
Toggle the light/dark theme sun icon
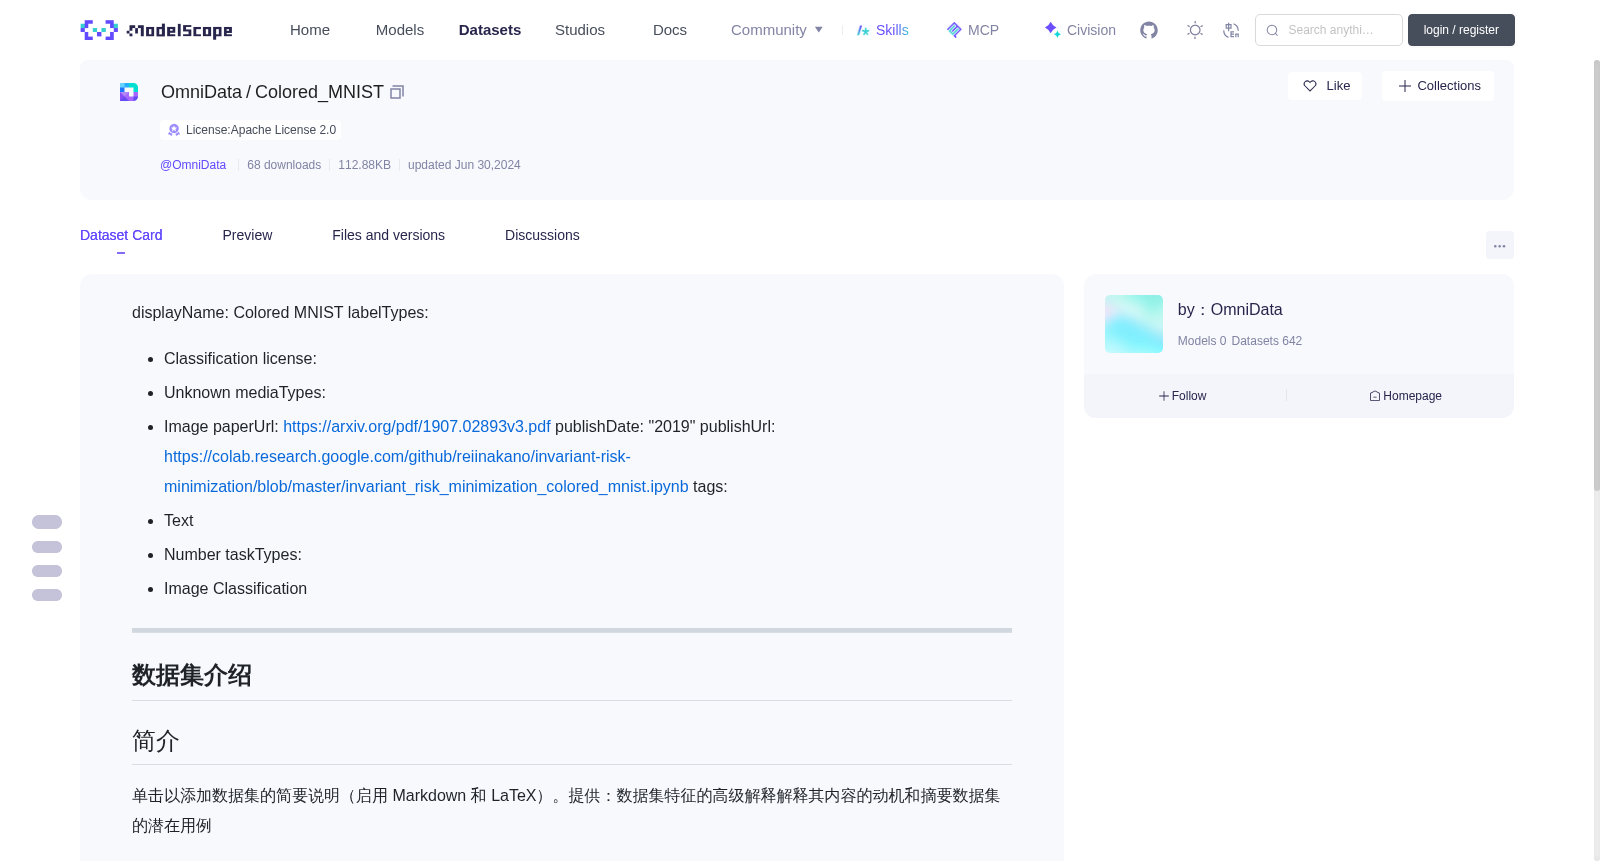(x=1195, y=30)
